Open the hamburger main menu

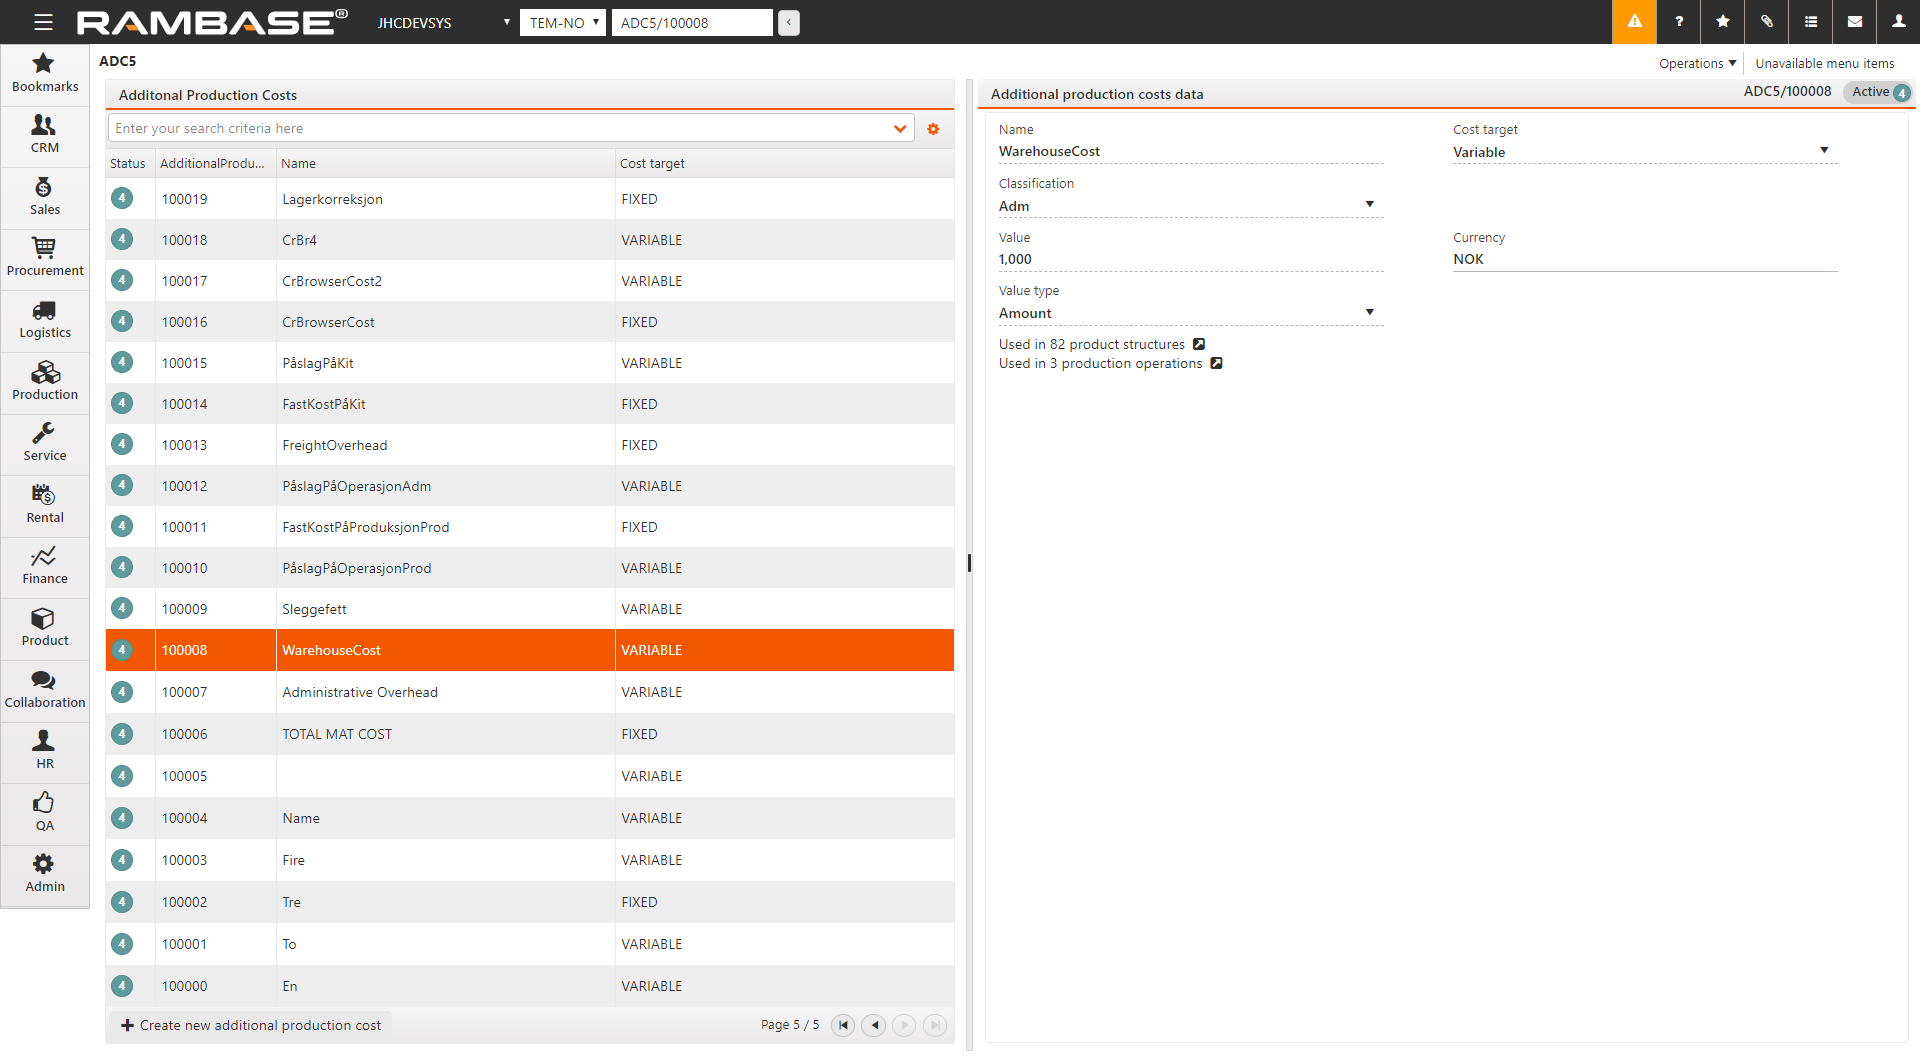(x=43, y=22)
